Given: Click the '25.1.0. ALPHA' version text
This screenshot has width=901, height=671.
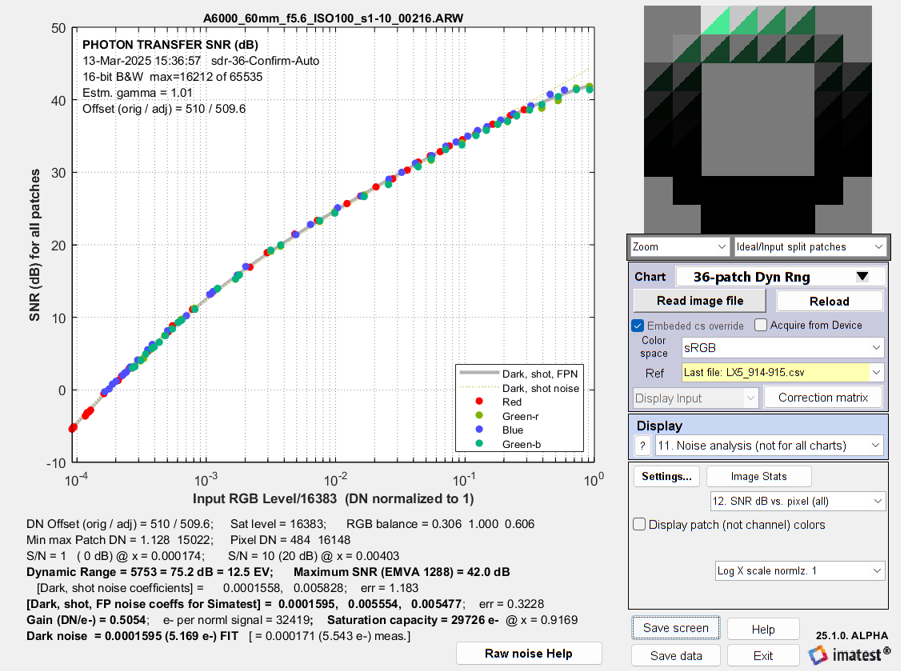Looking at the screenshot, I should click(x=852, y=635).
